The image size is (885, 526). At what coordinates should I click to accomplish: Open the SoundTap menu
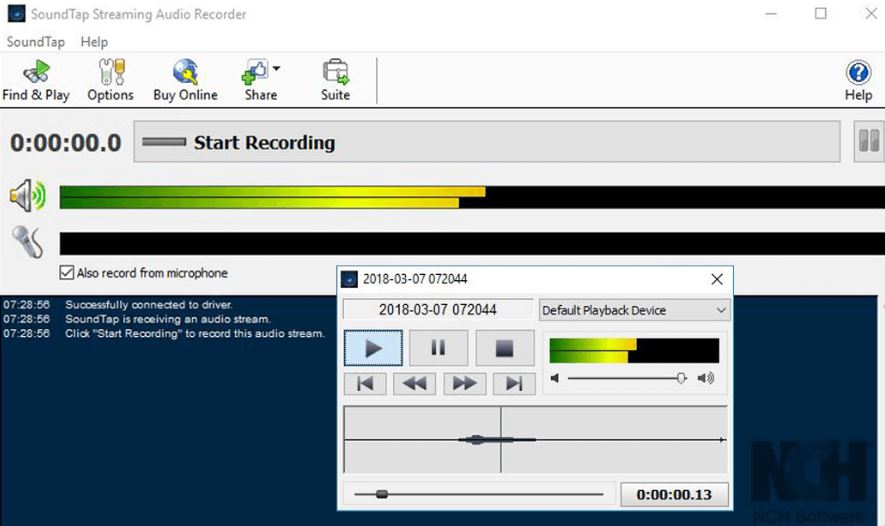(36, 42)
